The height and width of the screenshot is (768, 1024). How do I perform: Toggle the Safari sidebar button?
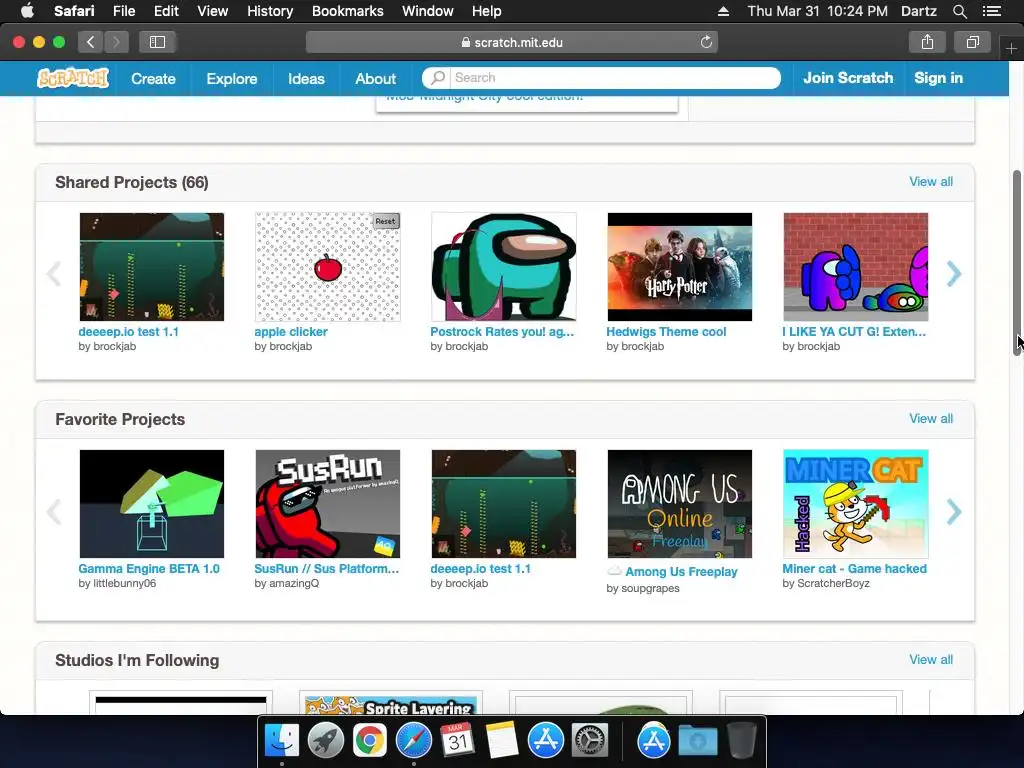(157, 42)
